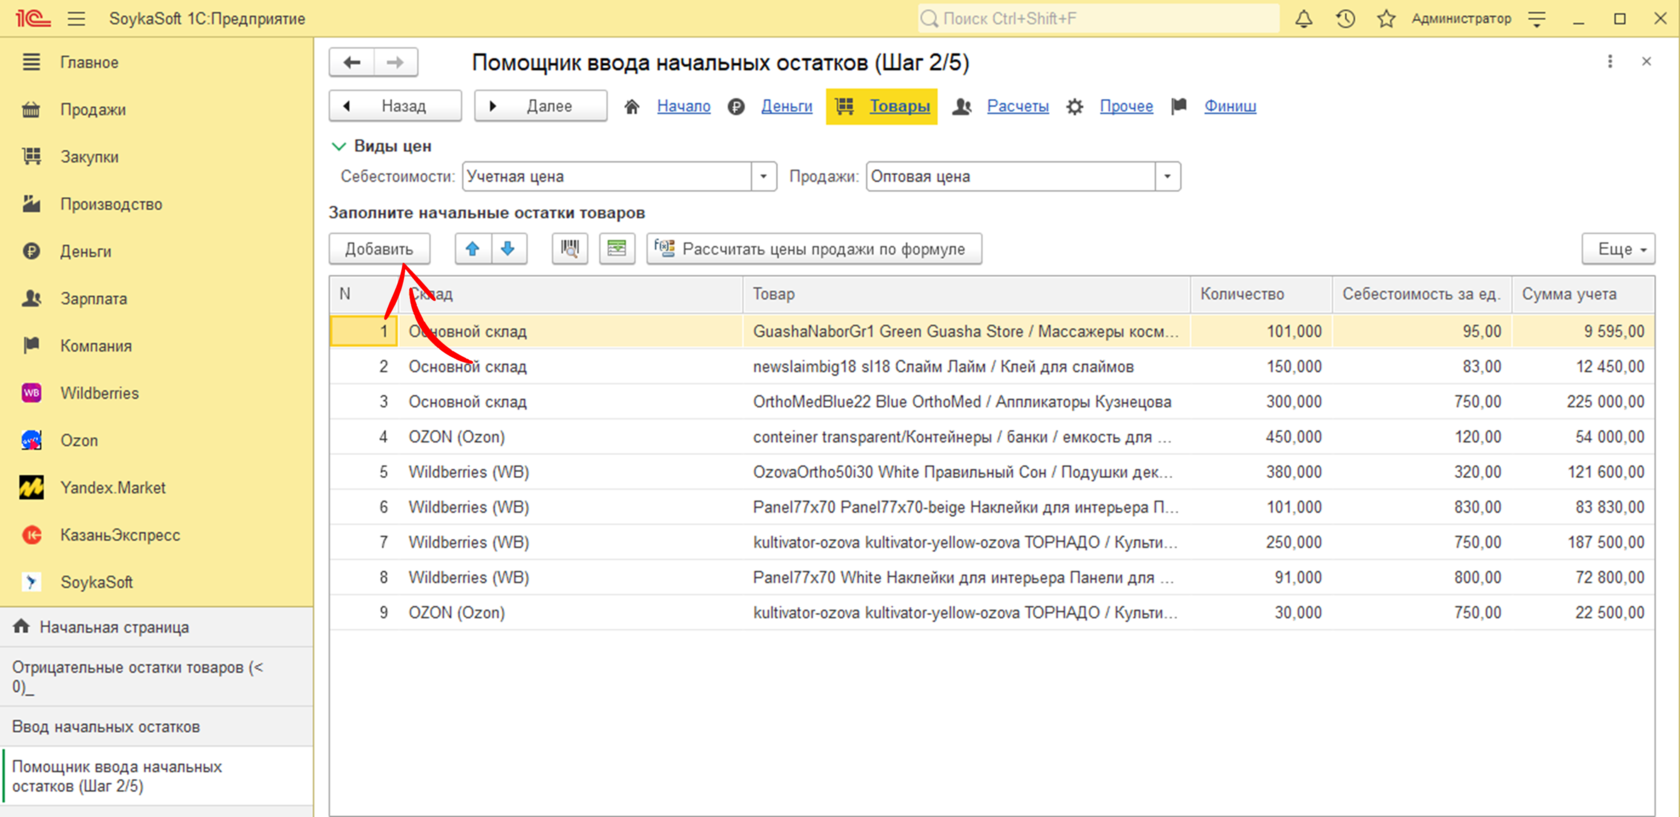The image size is (1680, 817).
Task: Click the 1C logo icon
Action: click(32, 19)
